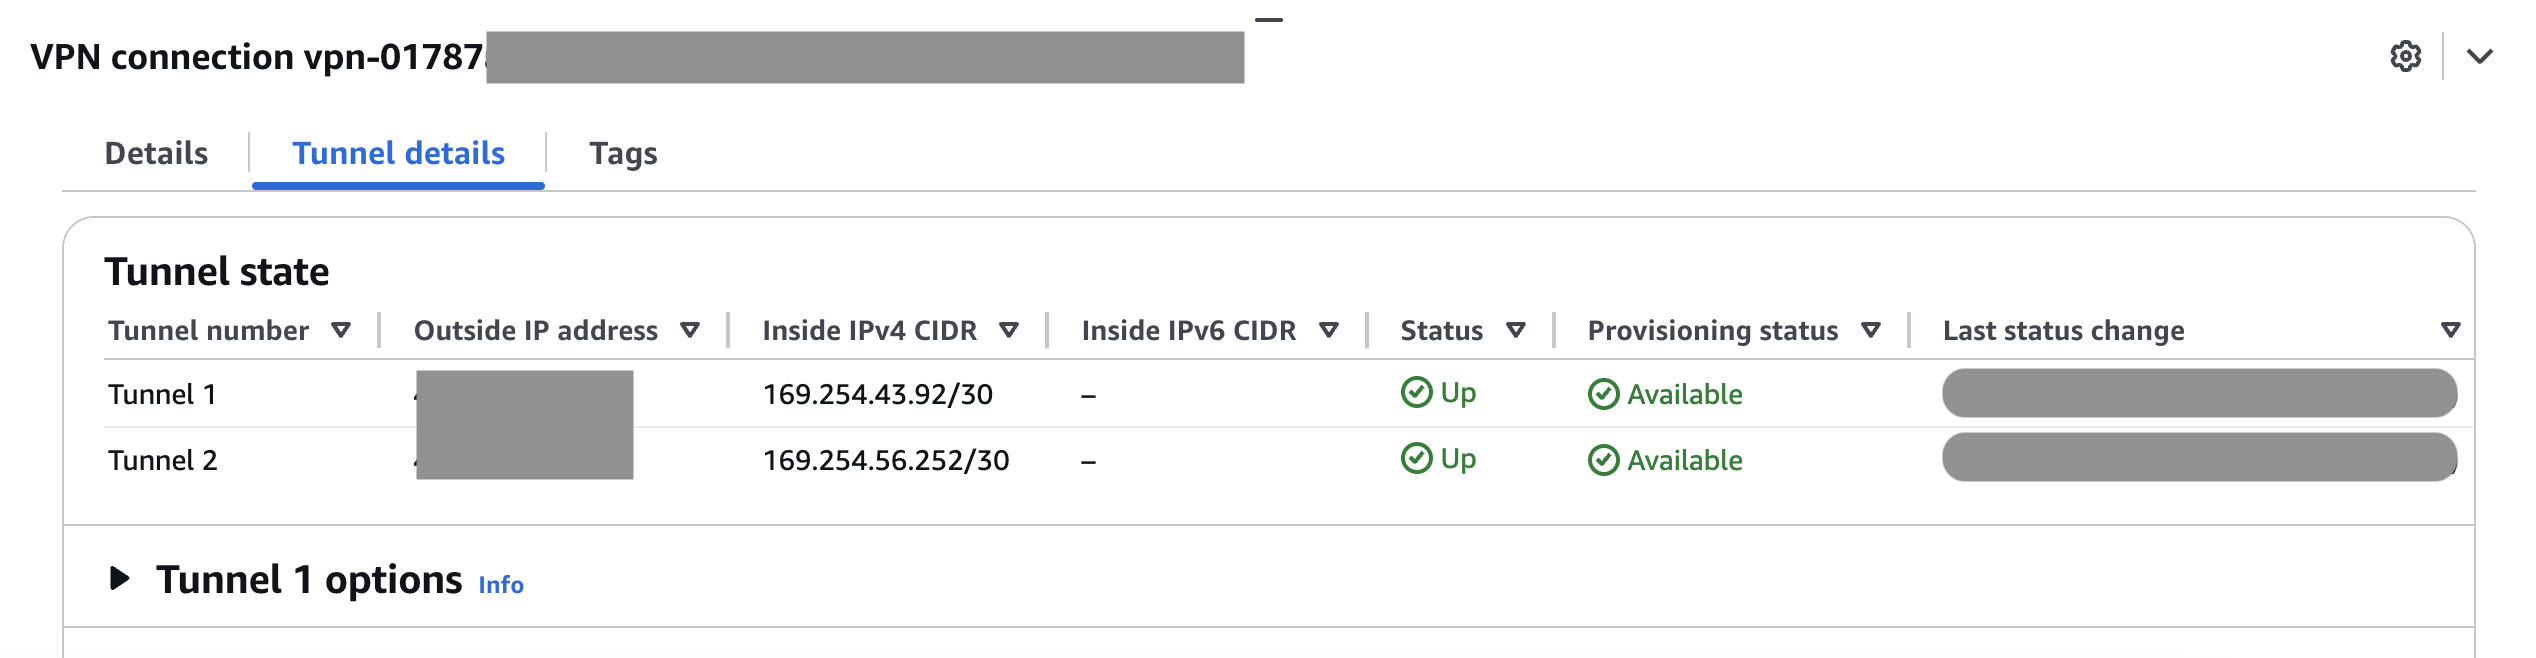Click the Outside IP address filter arrow
This screenshot has width=2536, height=658.
click(690, 330)
